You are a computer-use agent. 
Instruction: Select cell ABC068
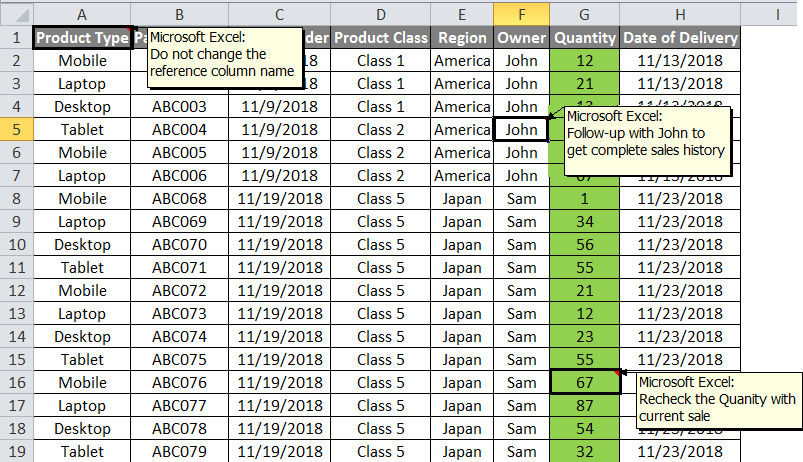pos(179,199)
